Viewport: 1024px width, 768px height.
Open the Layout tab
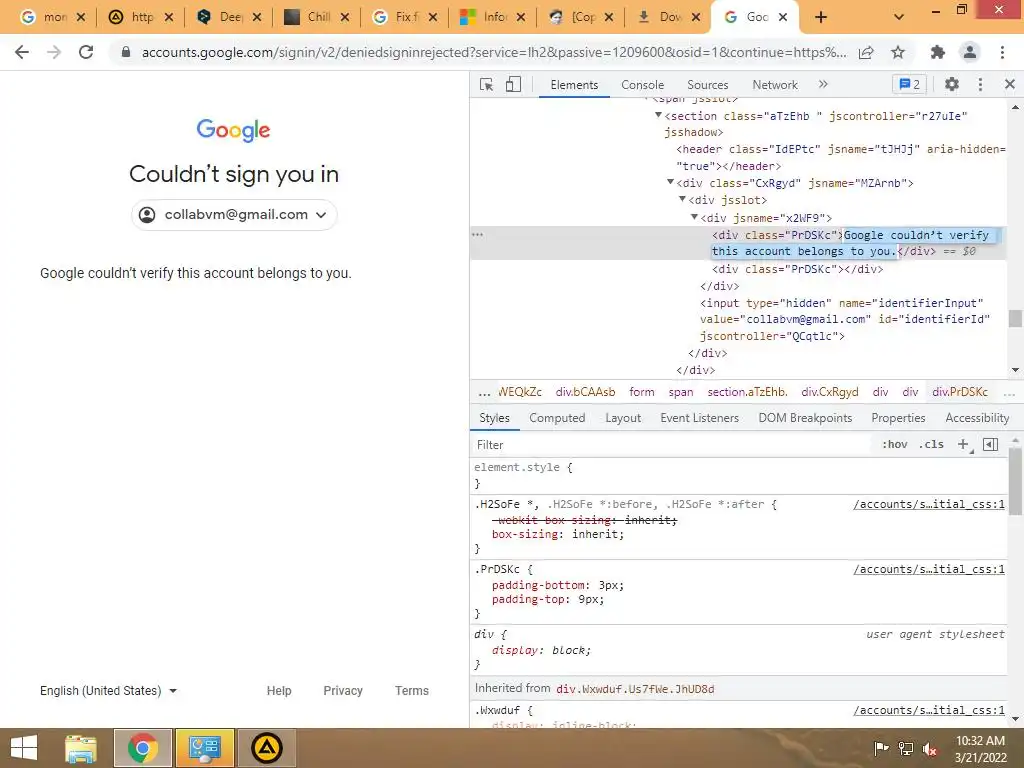click(x=623, y=418)
